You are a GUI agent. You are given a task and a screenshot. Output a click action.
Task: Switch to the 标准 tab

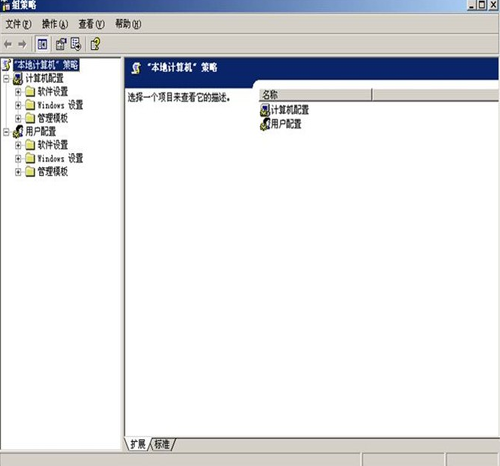162,444
